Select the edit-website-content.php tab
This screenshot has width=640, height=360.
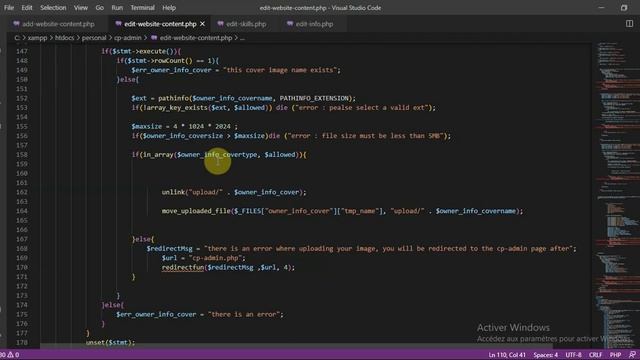[x=160, y=24]
